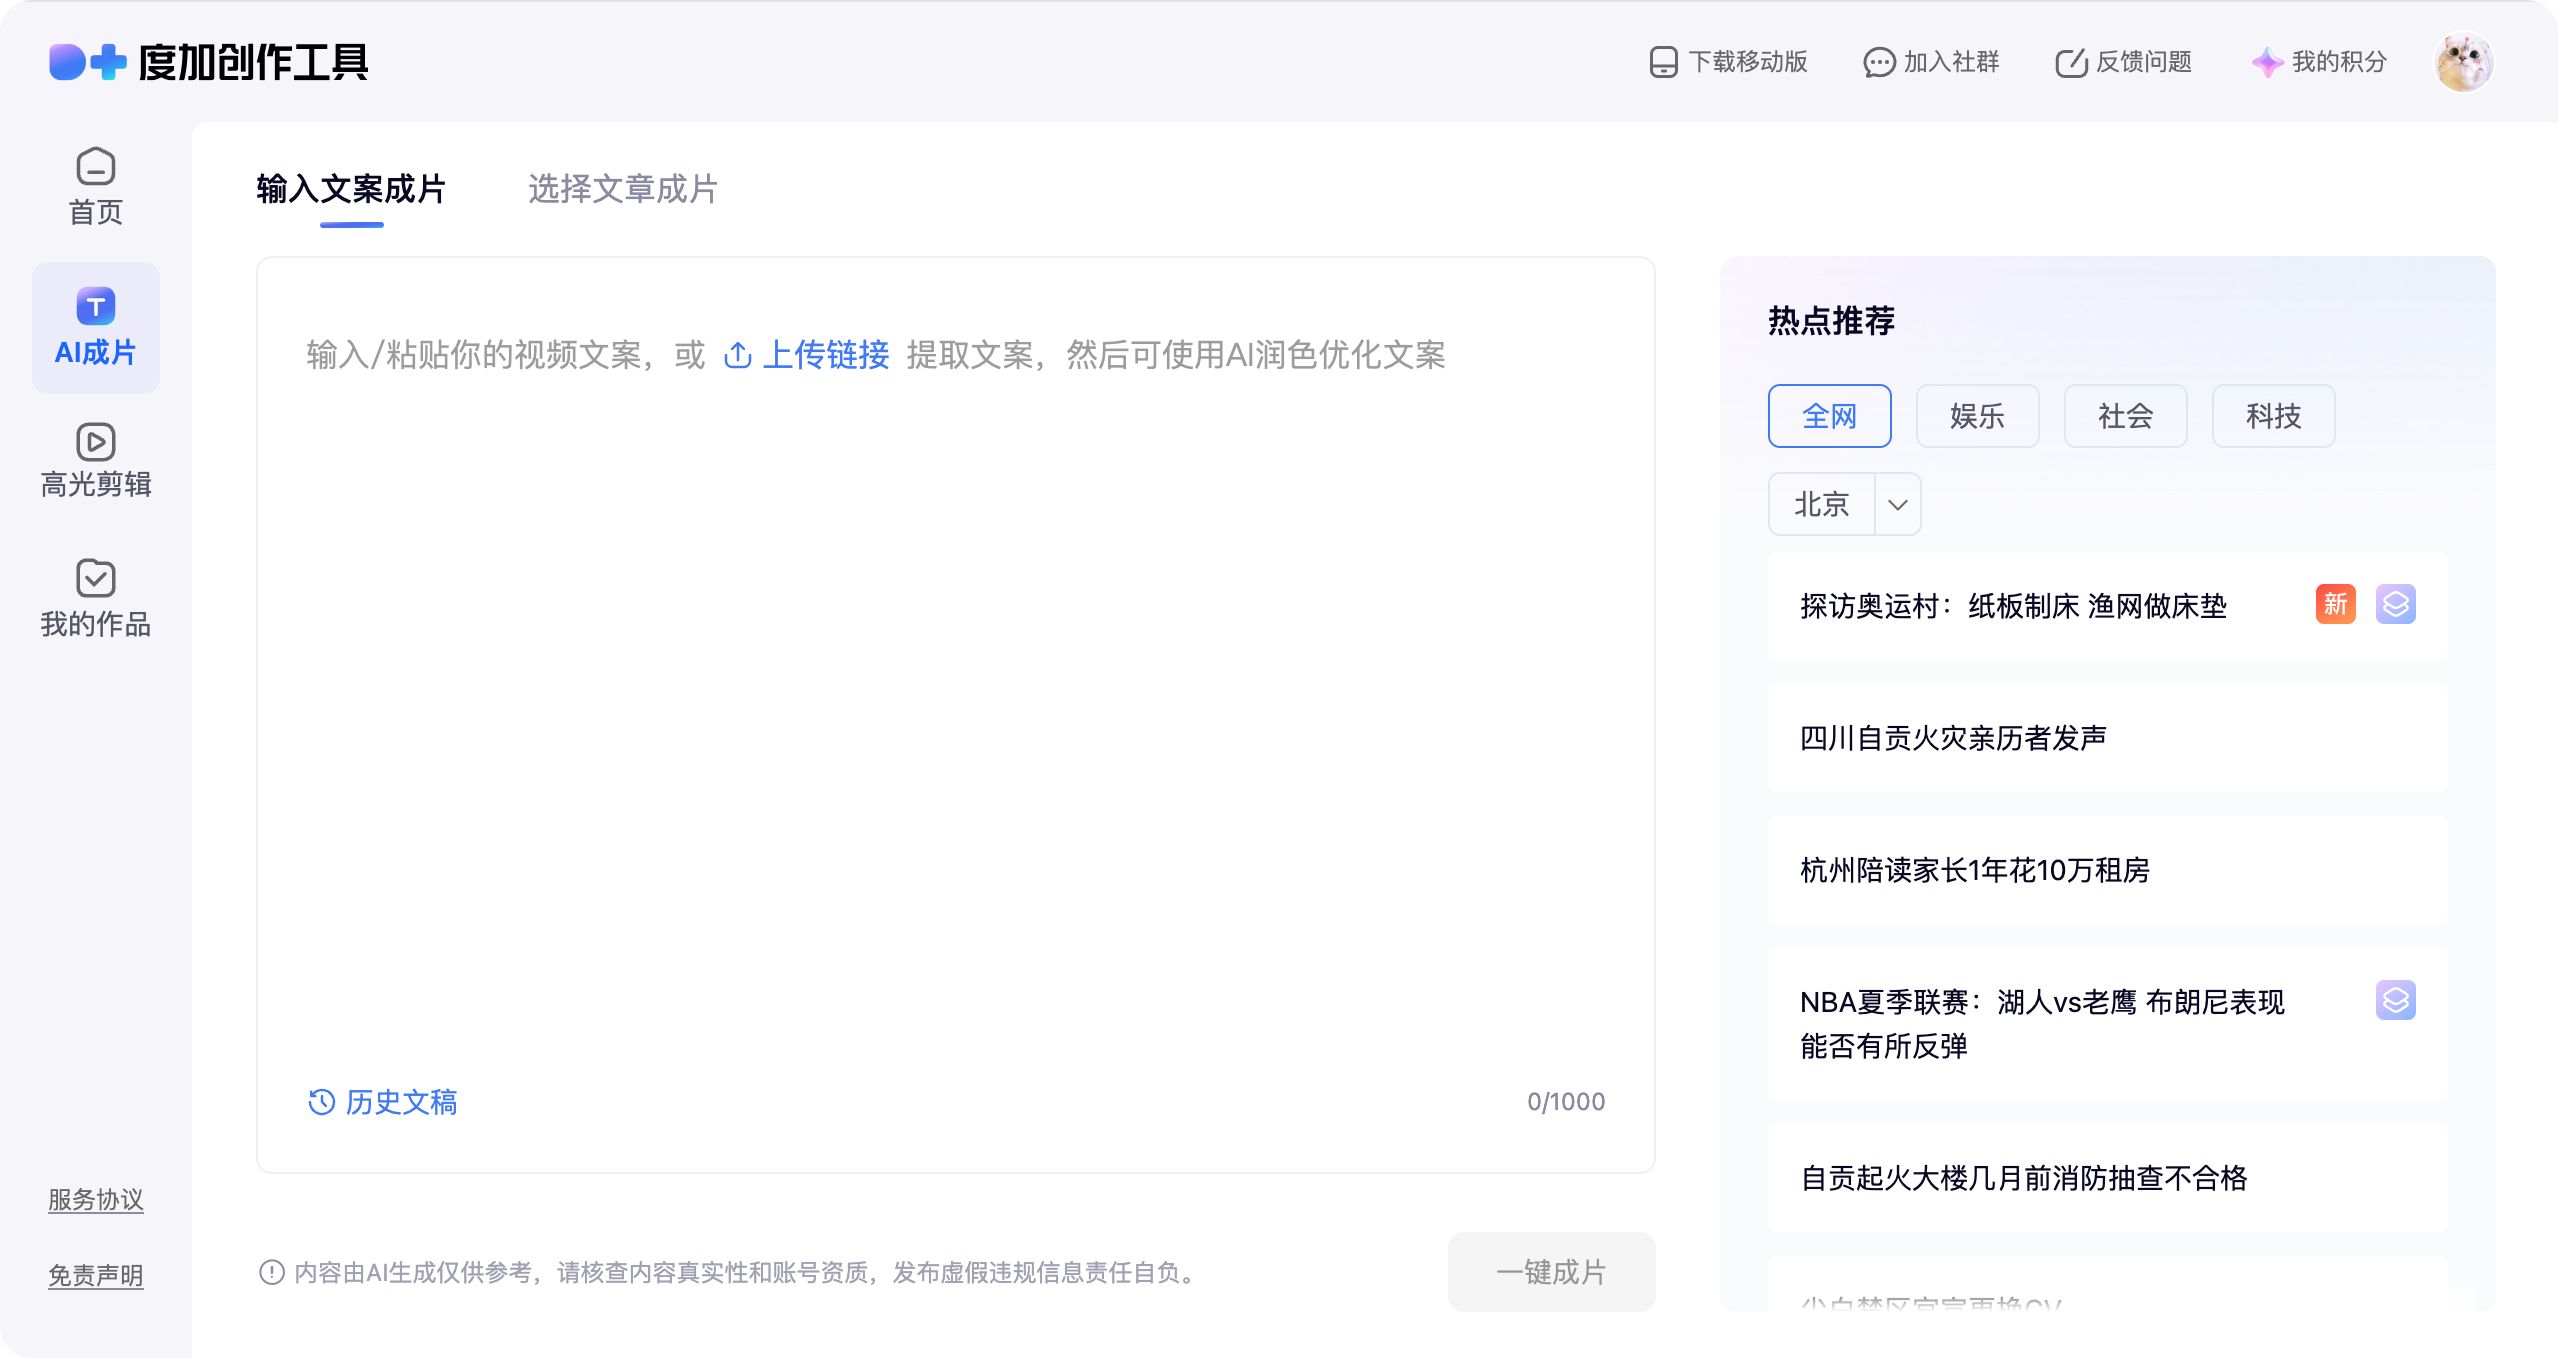This screenshot has width=2558, height=1358.
Task: Switch to 输入文案成片 tab
Action: click(x=351, y=189)
